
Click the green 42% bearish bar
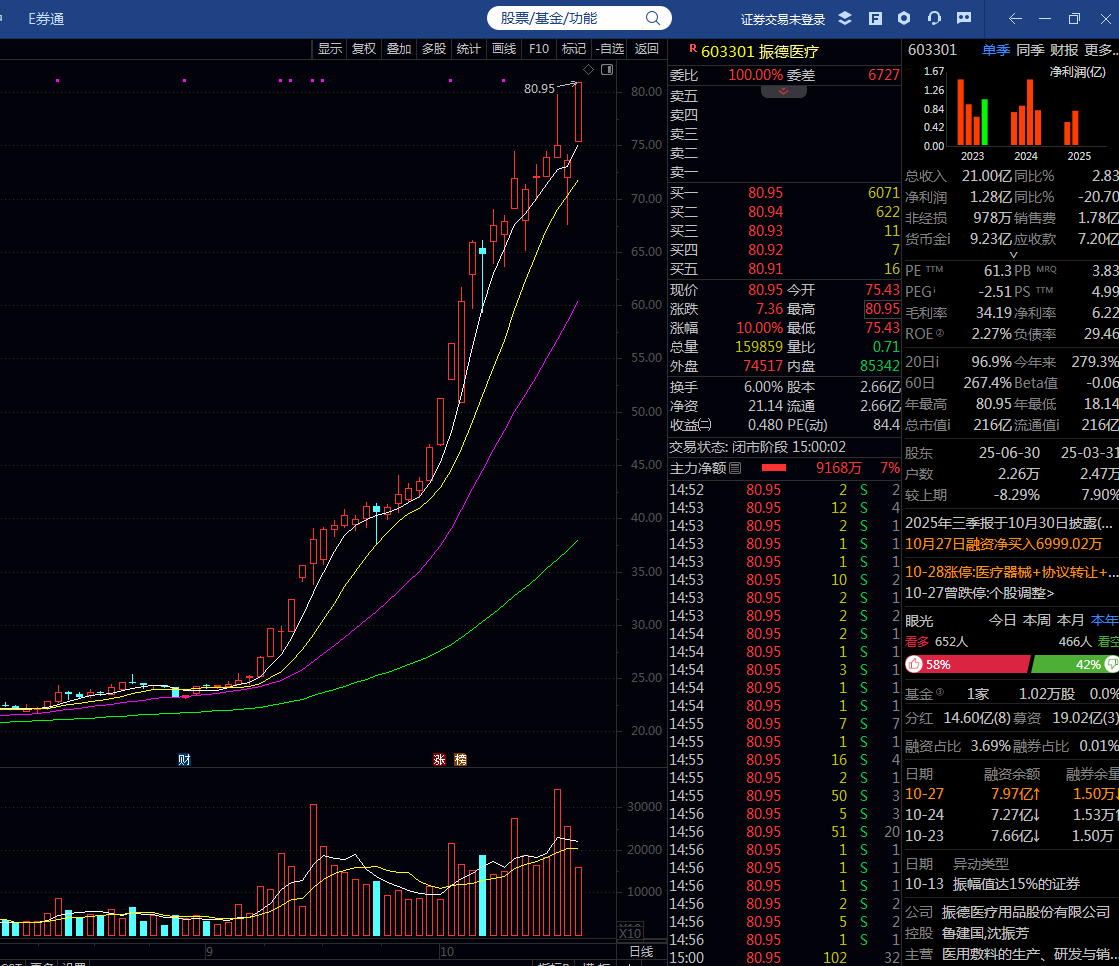(x=1075, y=664)
